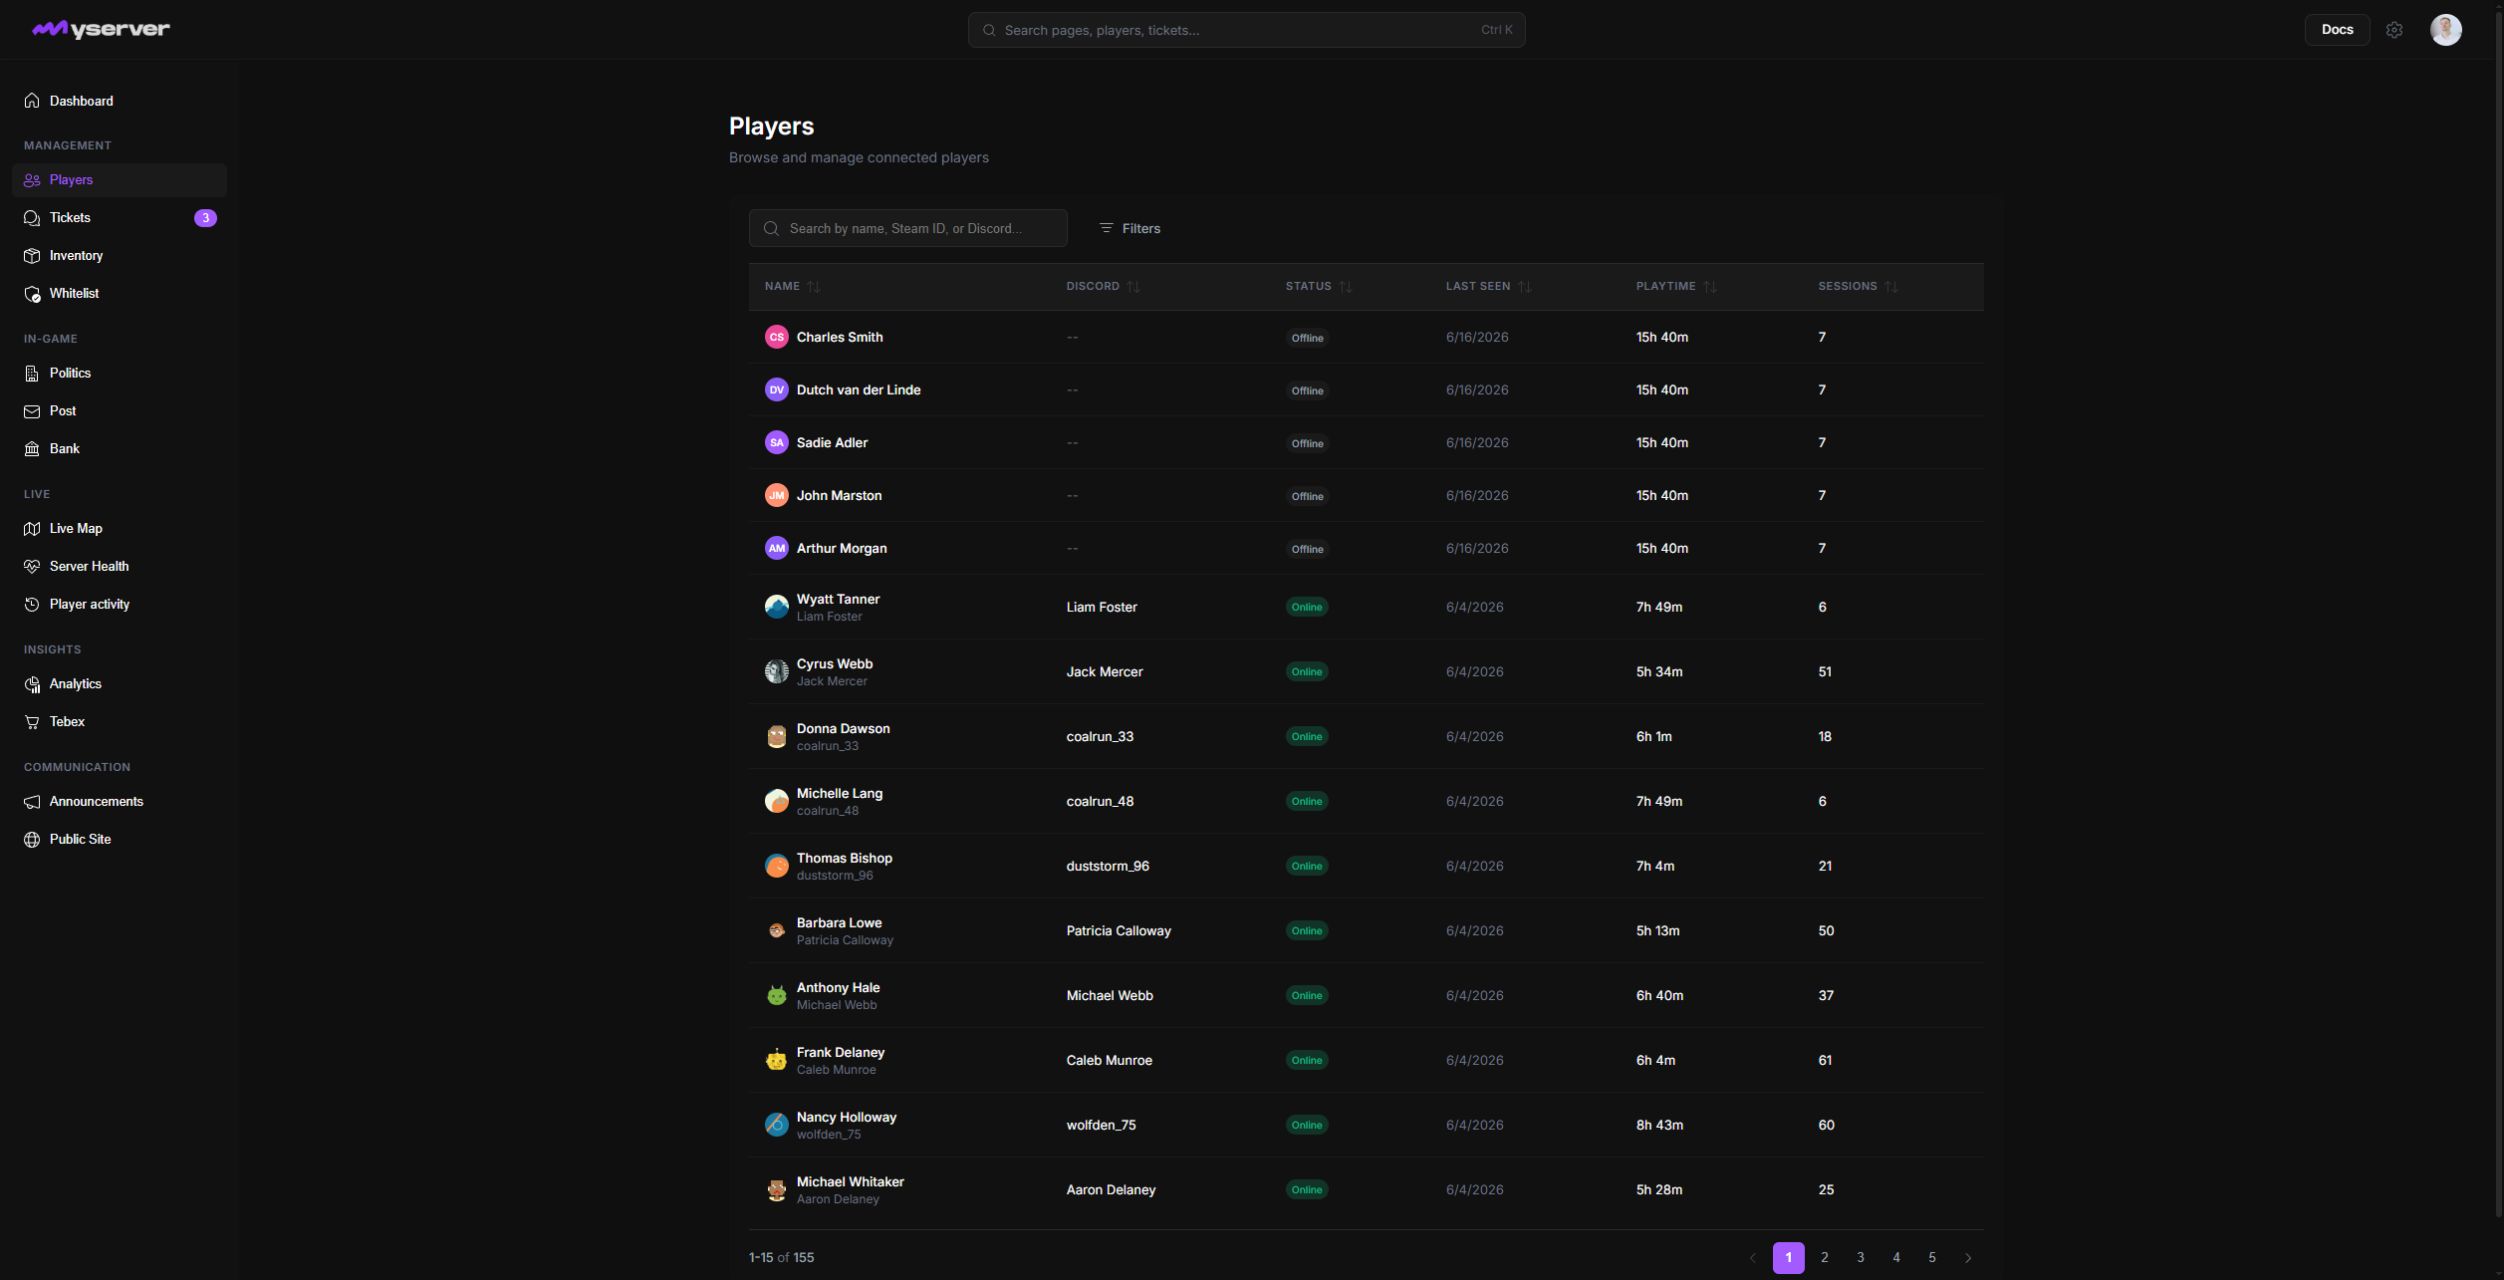
Task: Click Anthony Hale's green avatar
Action: pyautogui.click(x=777, y=995)
